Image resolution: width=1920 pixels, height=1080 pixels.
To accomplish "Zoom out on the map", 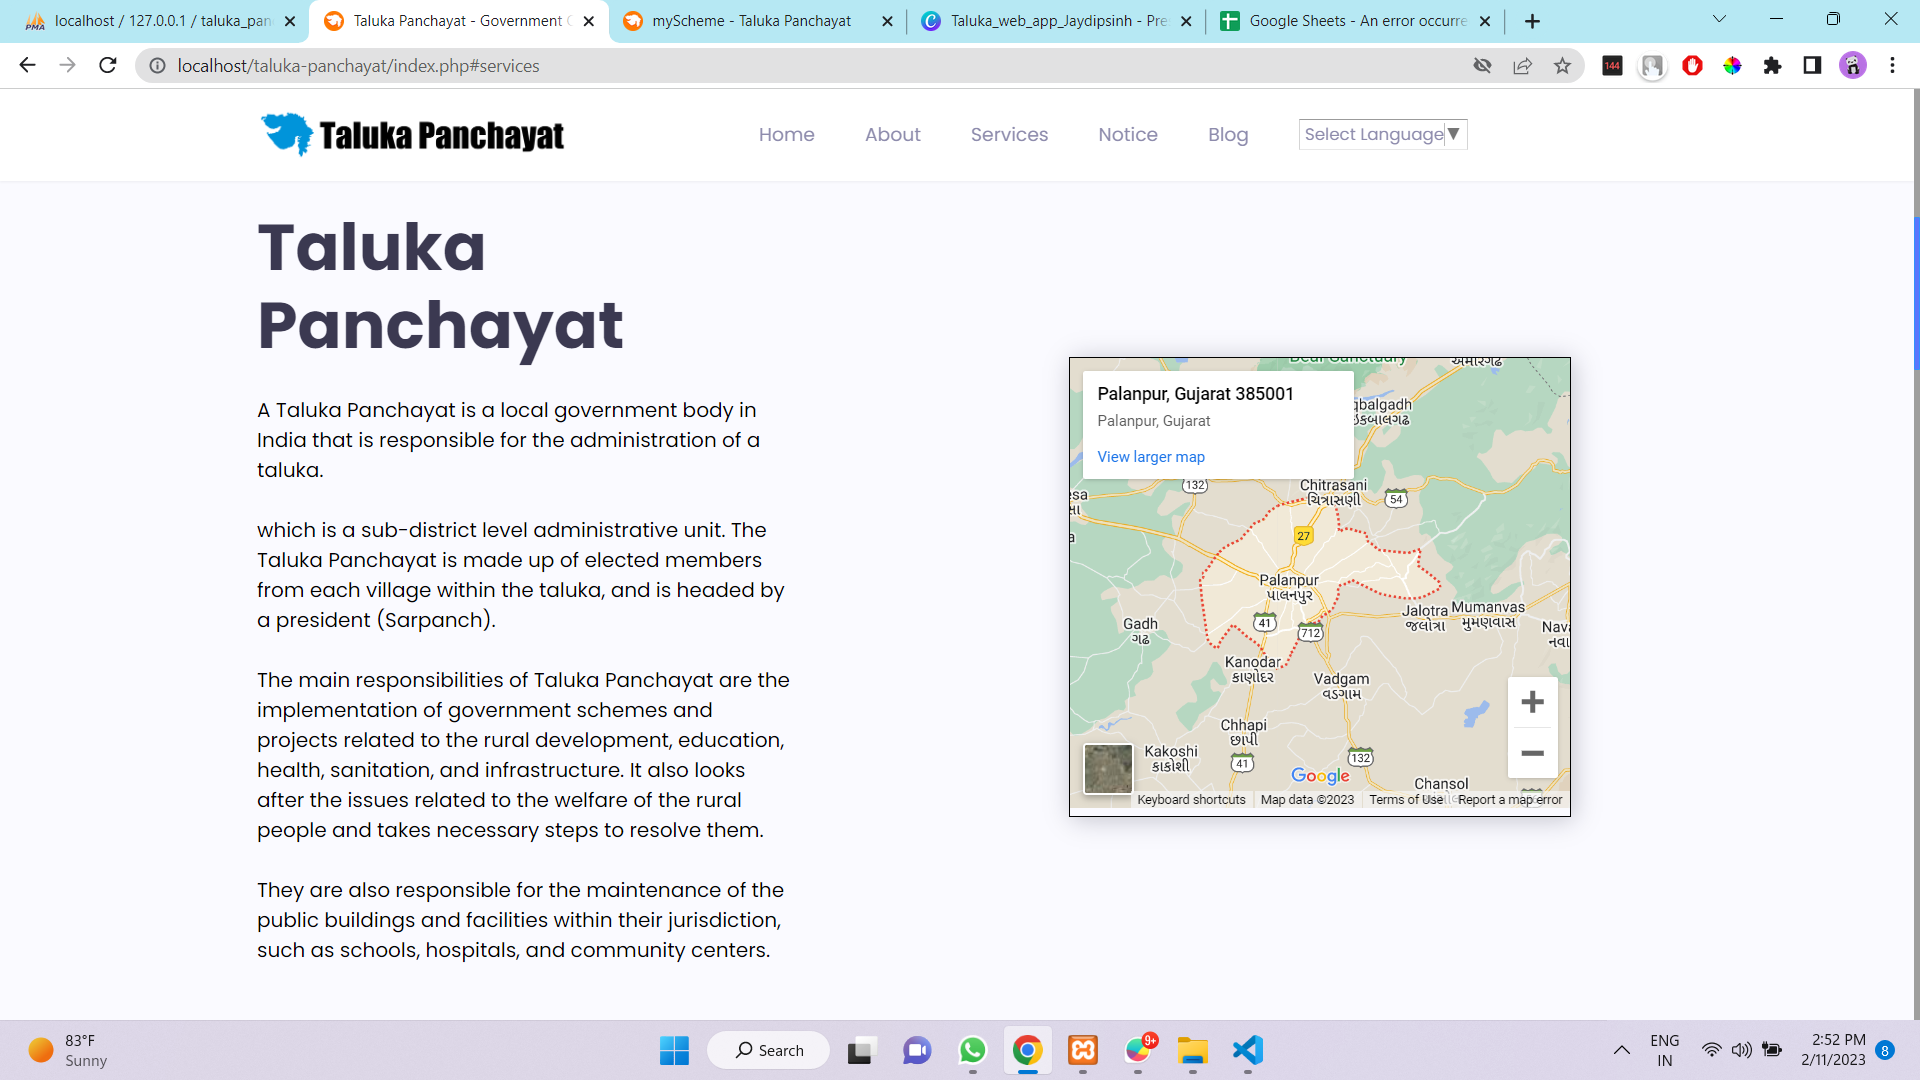I will coord(1532,753).
